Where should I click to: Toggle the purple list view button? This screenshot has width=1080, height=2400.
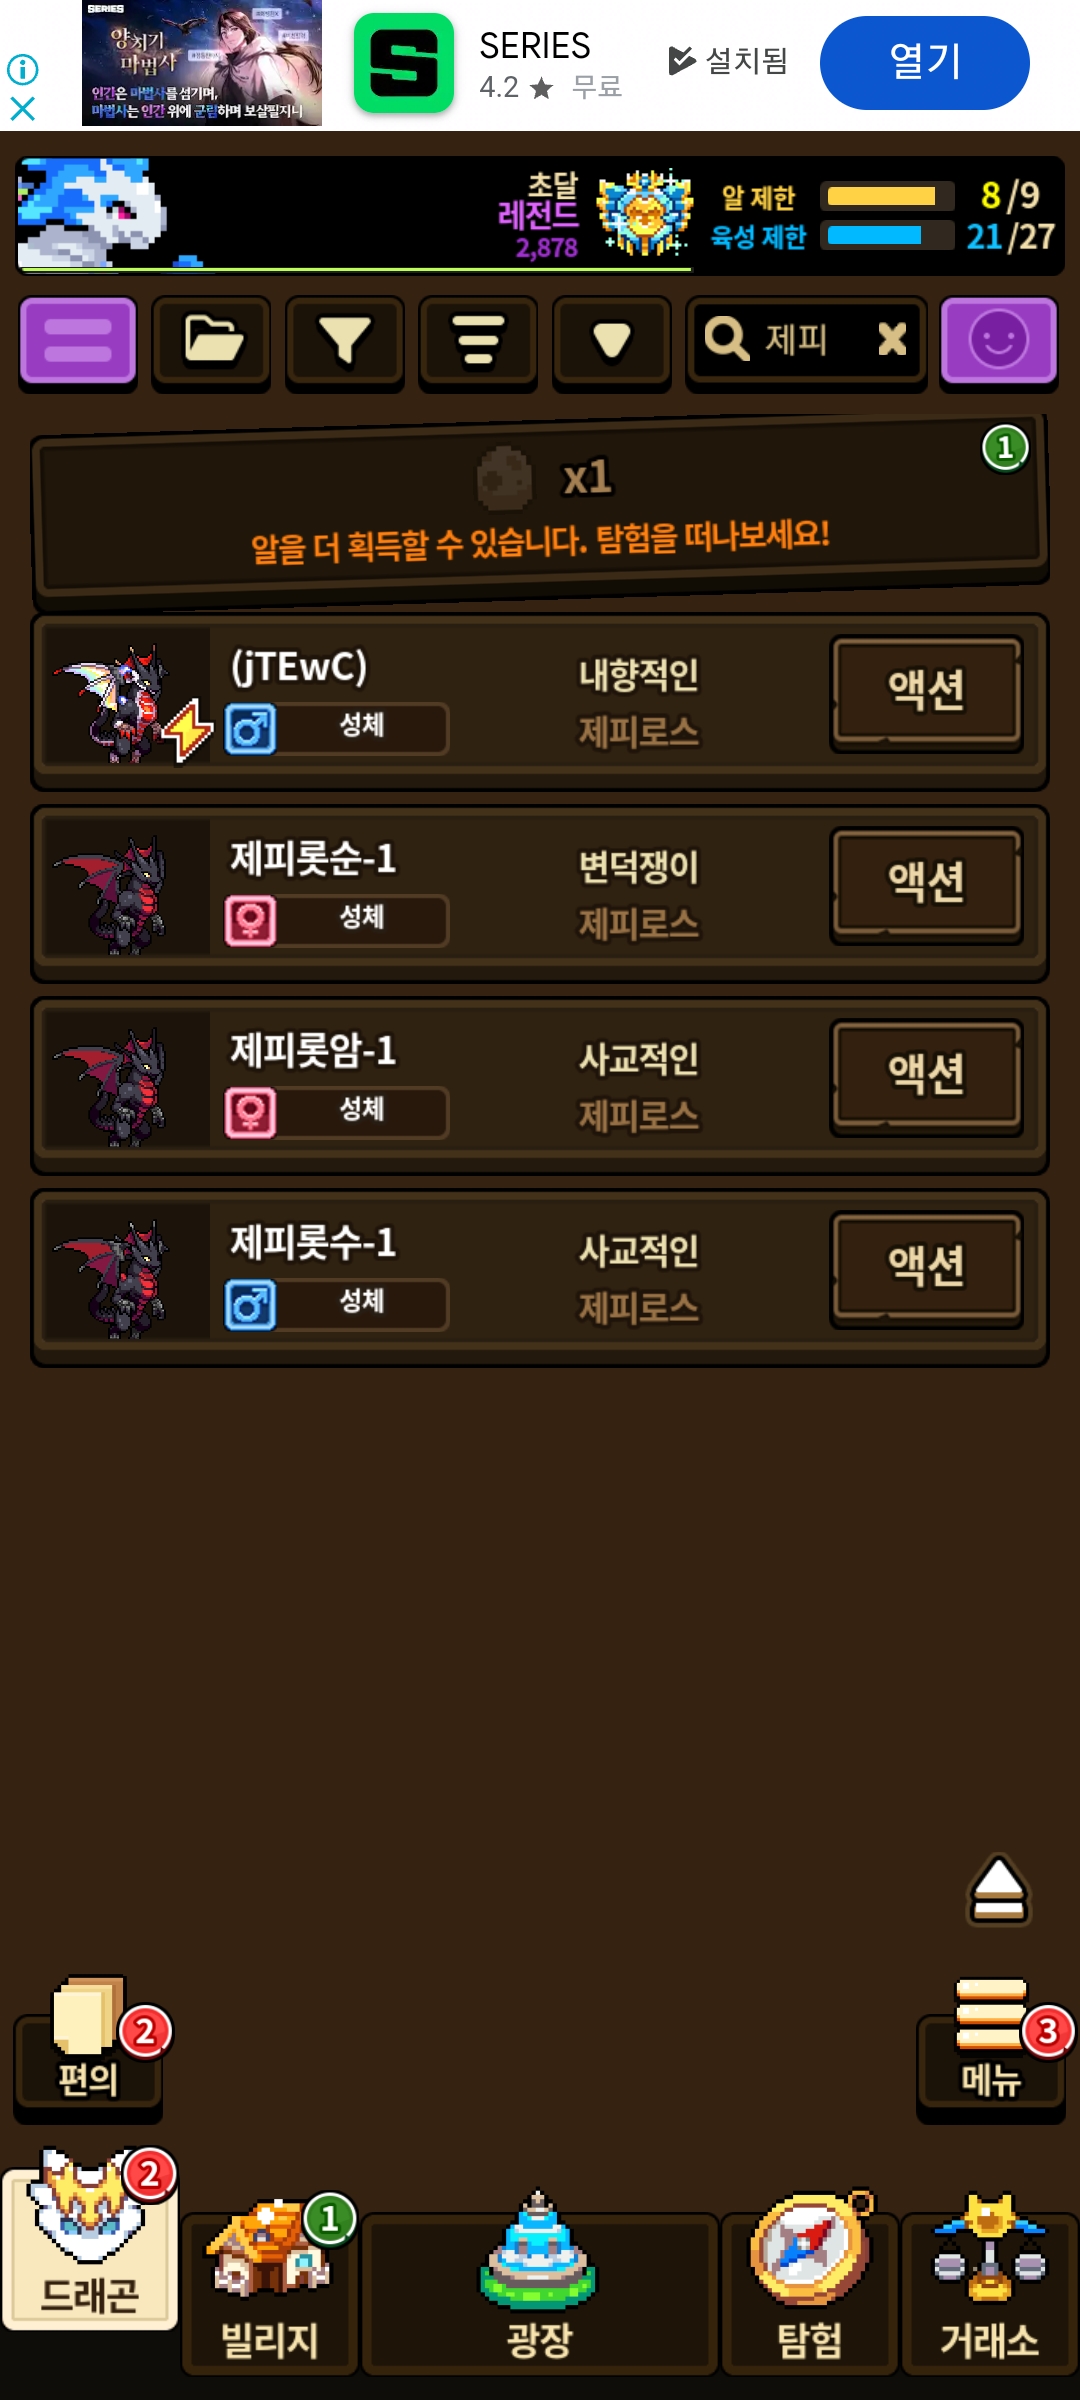tap(78, 341)
